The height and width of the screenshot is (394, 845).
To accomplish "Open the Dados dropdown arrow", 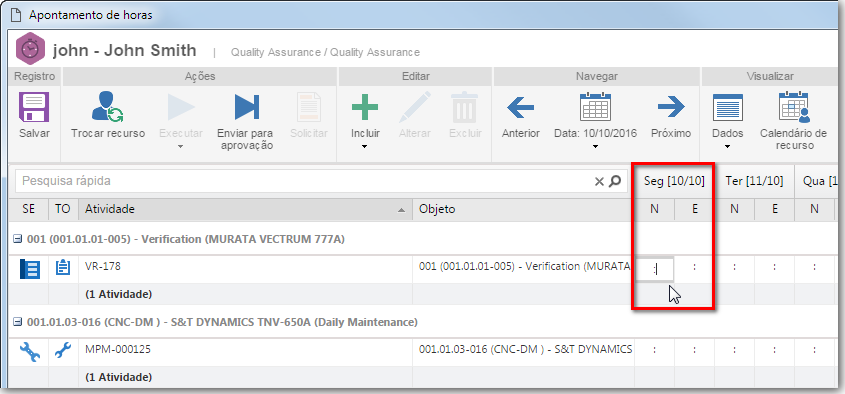I will [x=728, y=147].
